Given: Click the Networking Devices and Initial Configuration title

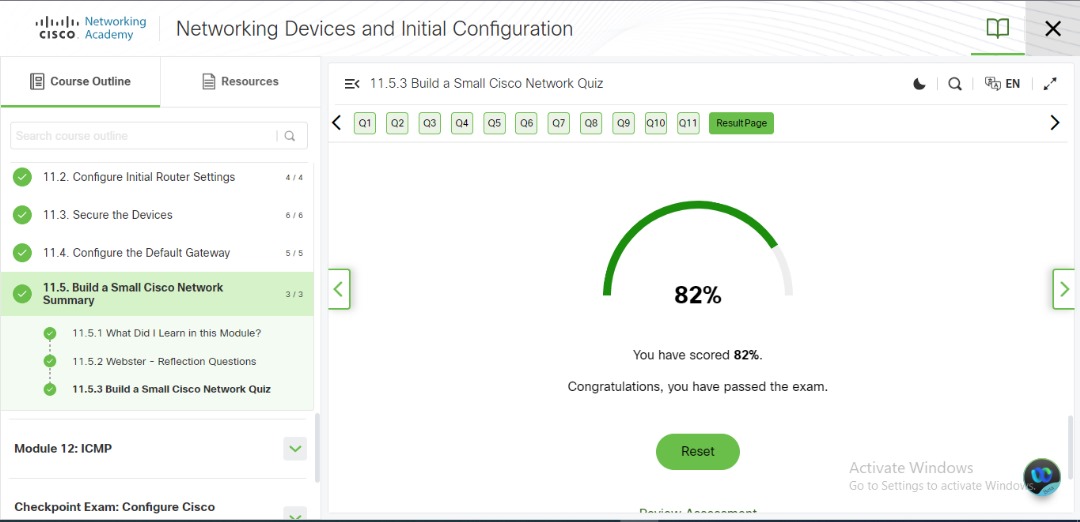Looking at the screenshot, I should 375,28.
